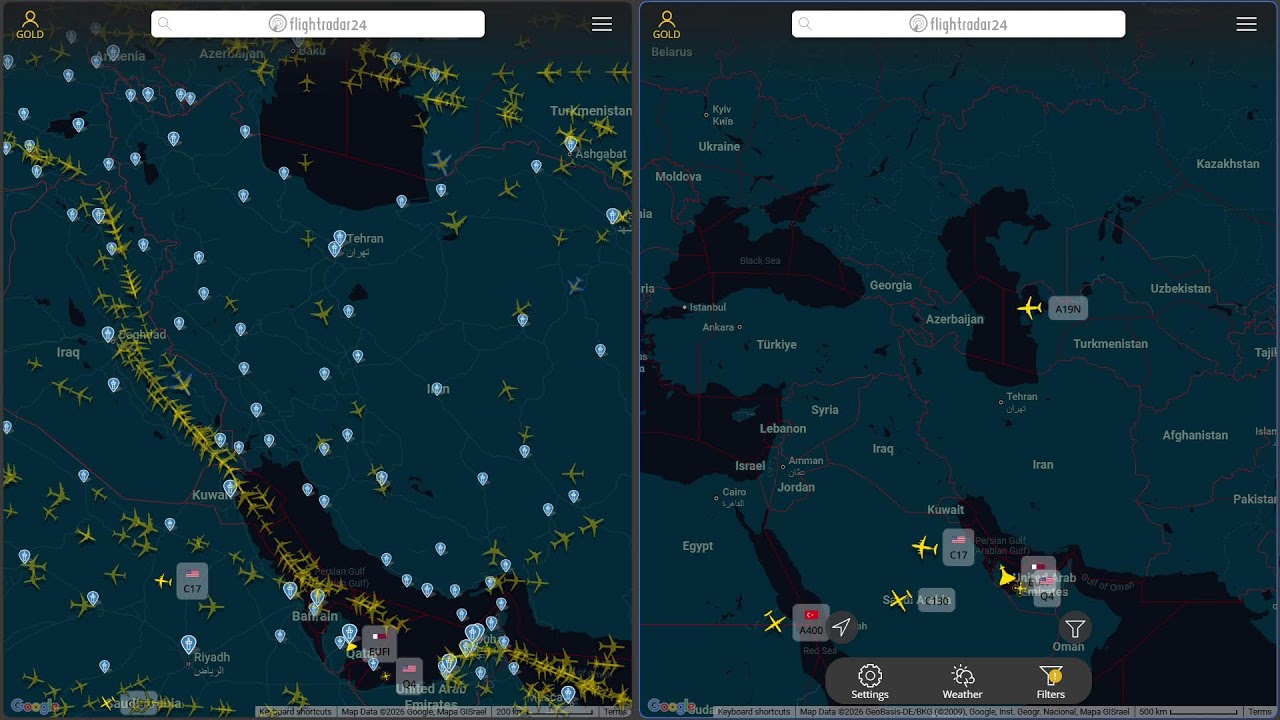Select the Baghdad airport pin
Image resolution: width=1280 pixels, height=720 pixels.
pos(107,334)
